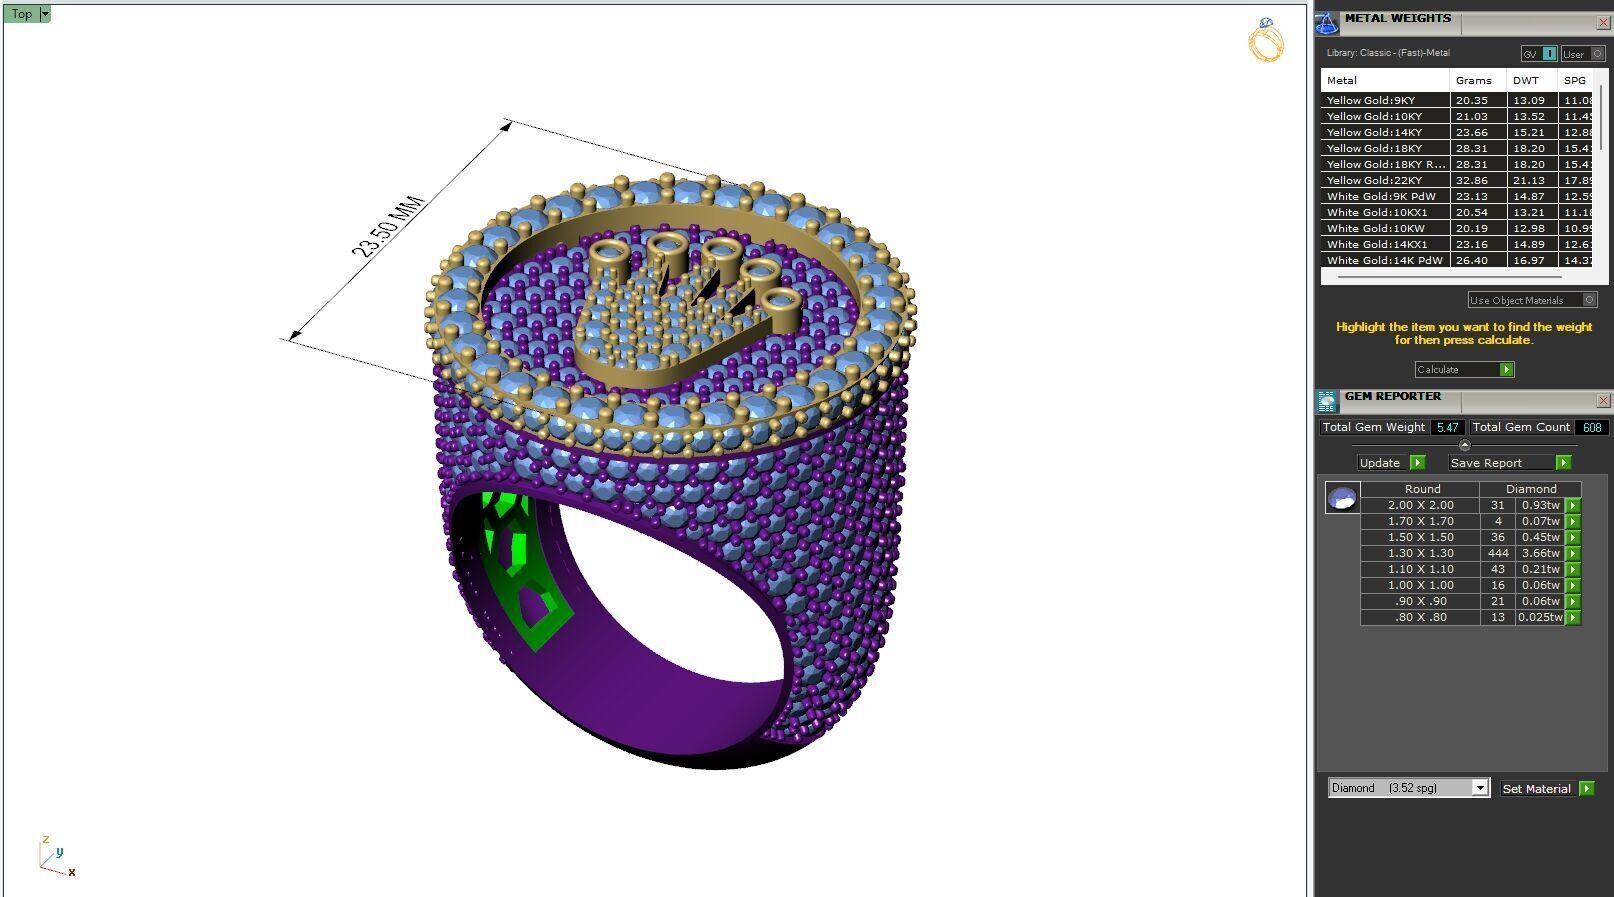This screenshot has height=897, width=1614.
Task: Select the White Gold:14K PdW row
Action: coord(1458,260)
